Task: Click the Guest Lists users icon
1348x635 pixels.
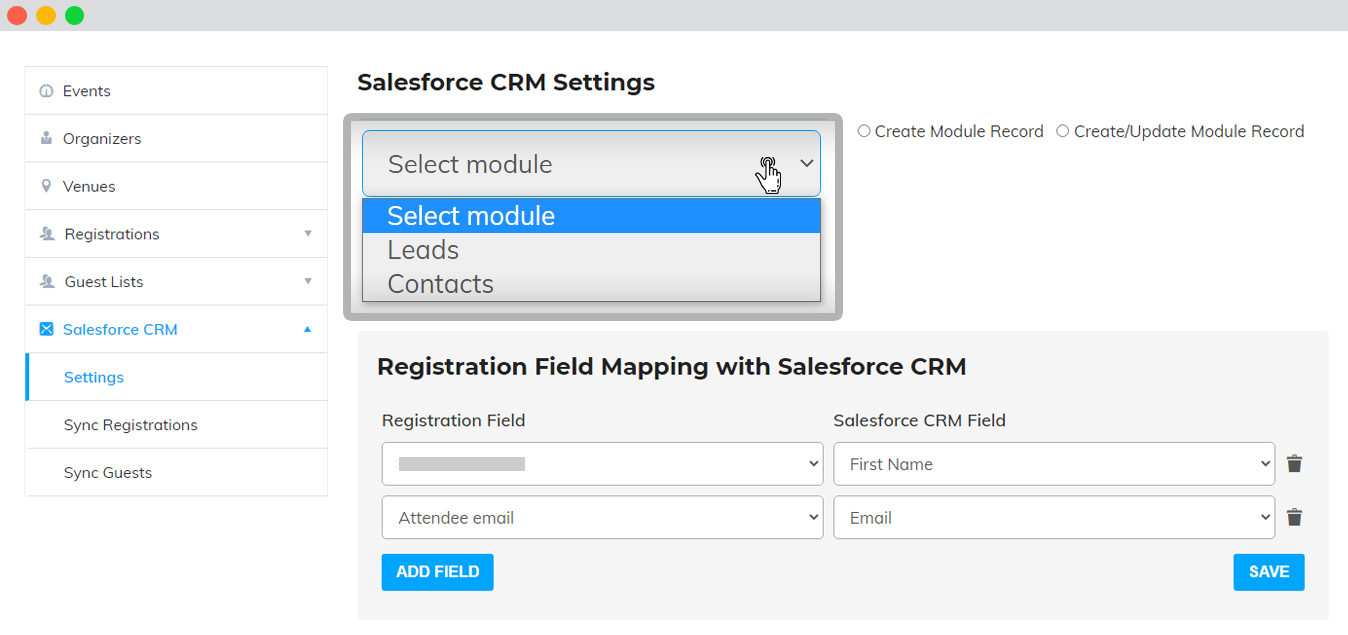Action: [x=47, y=282]
